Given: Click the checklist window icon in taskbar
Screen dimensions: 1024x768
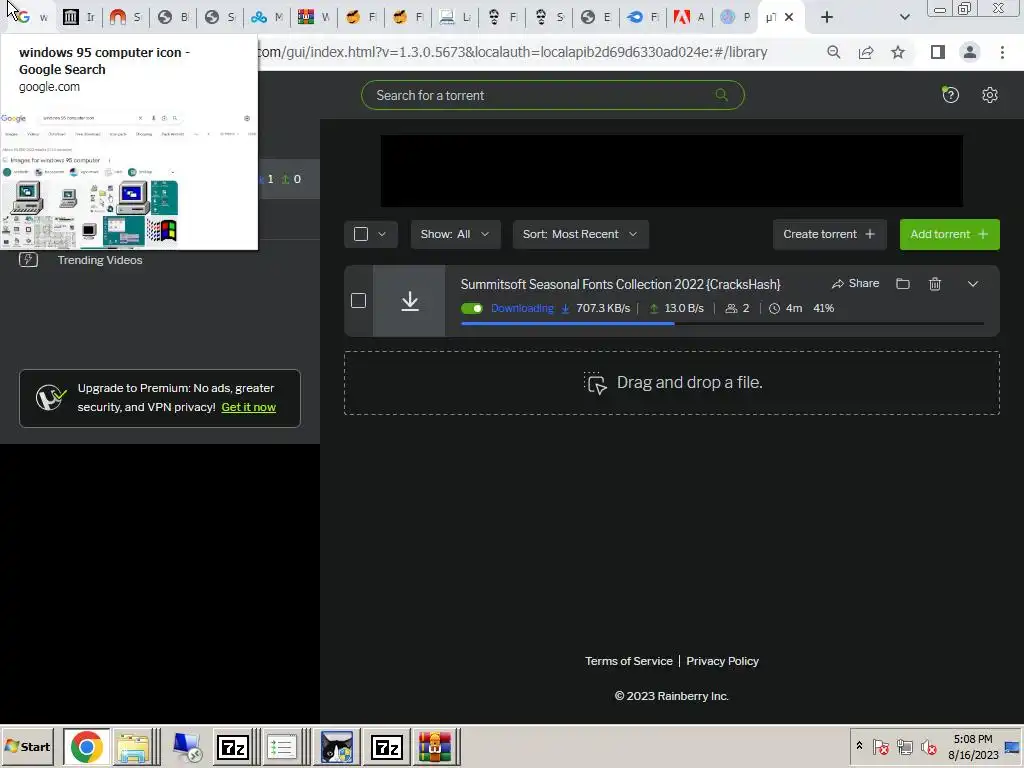Looking at the screenshot, I should [281, 747].
